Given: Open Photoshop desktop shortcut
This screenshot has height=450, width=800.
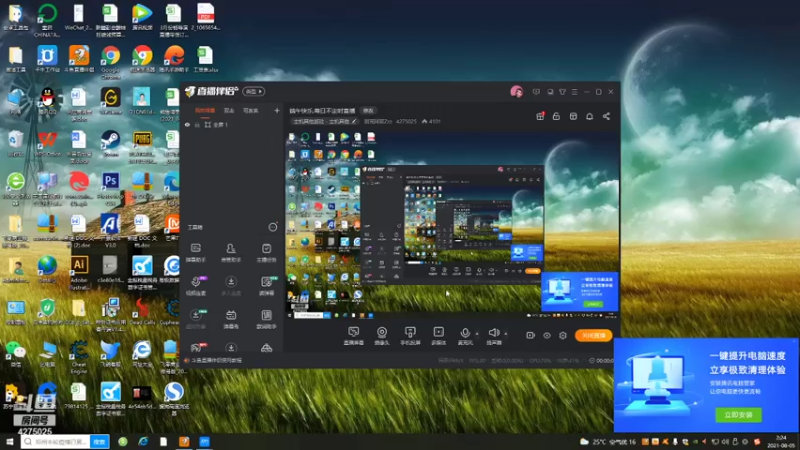Looking at the screenshot, I should [x=110, y=188].
